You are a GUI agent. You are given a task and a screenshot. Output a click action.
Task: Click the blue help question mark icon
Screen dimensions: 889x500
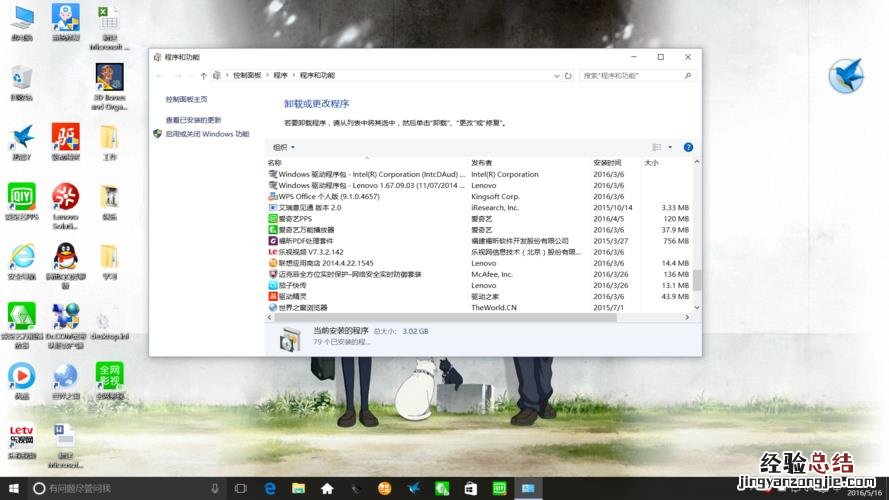pos(688,147)
